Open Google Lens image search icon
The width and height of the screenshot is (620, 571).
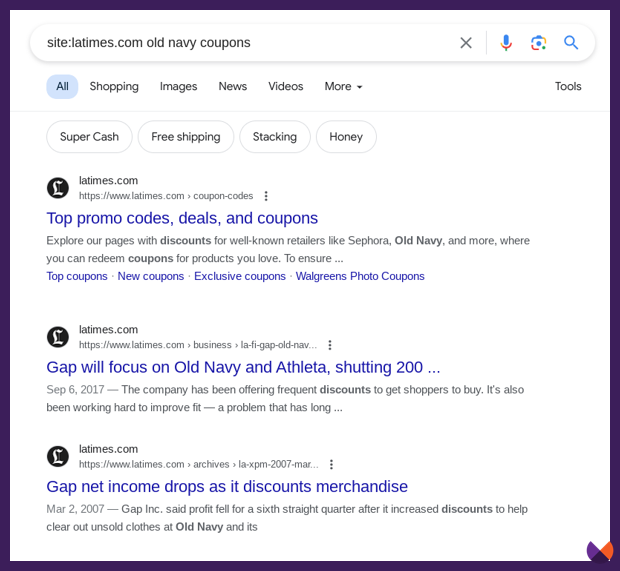(x=538, y=43)
